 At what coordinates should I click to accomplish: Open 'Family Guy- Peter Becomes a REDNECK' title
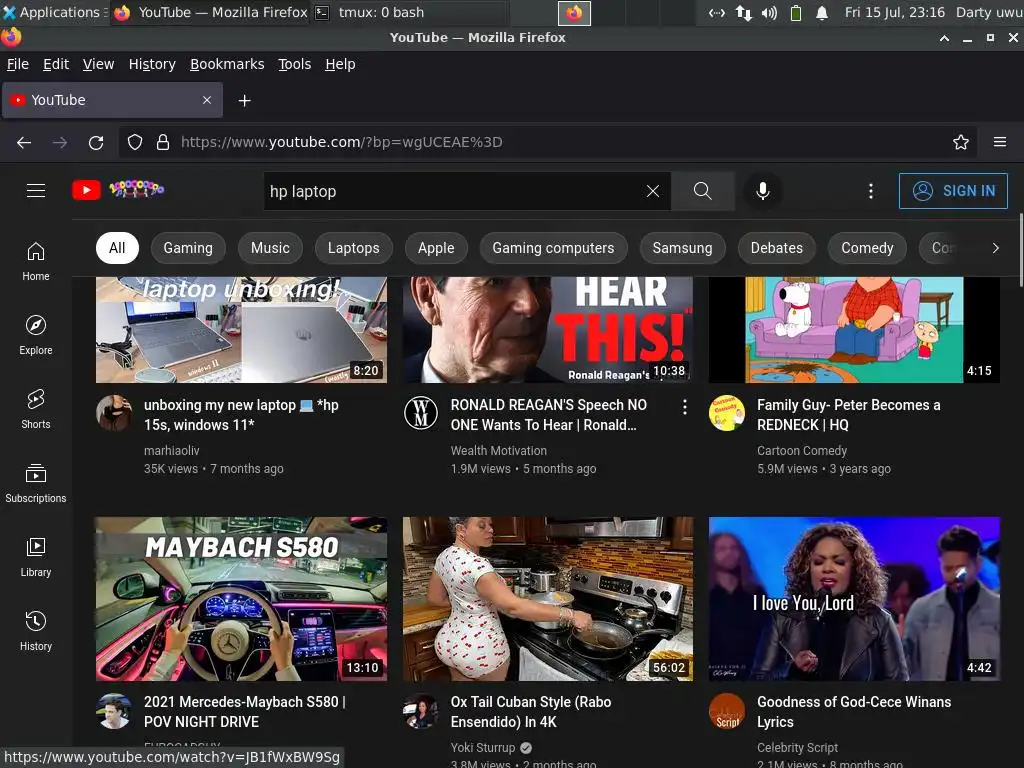848,415
